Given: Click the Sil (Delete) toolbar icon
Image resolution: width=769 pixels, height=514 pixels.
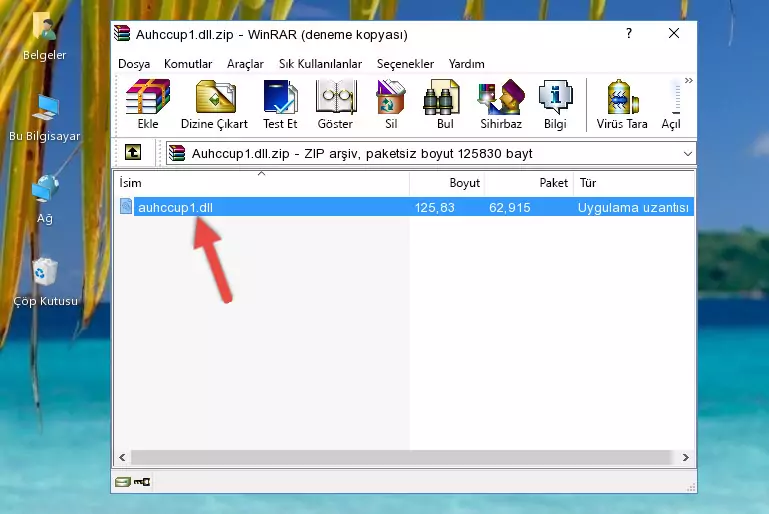Looking at the screenshot, I should (x=391, y=104).
